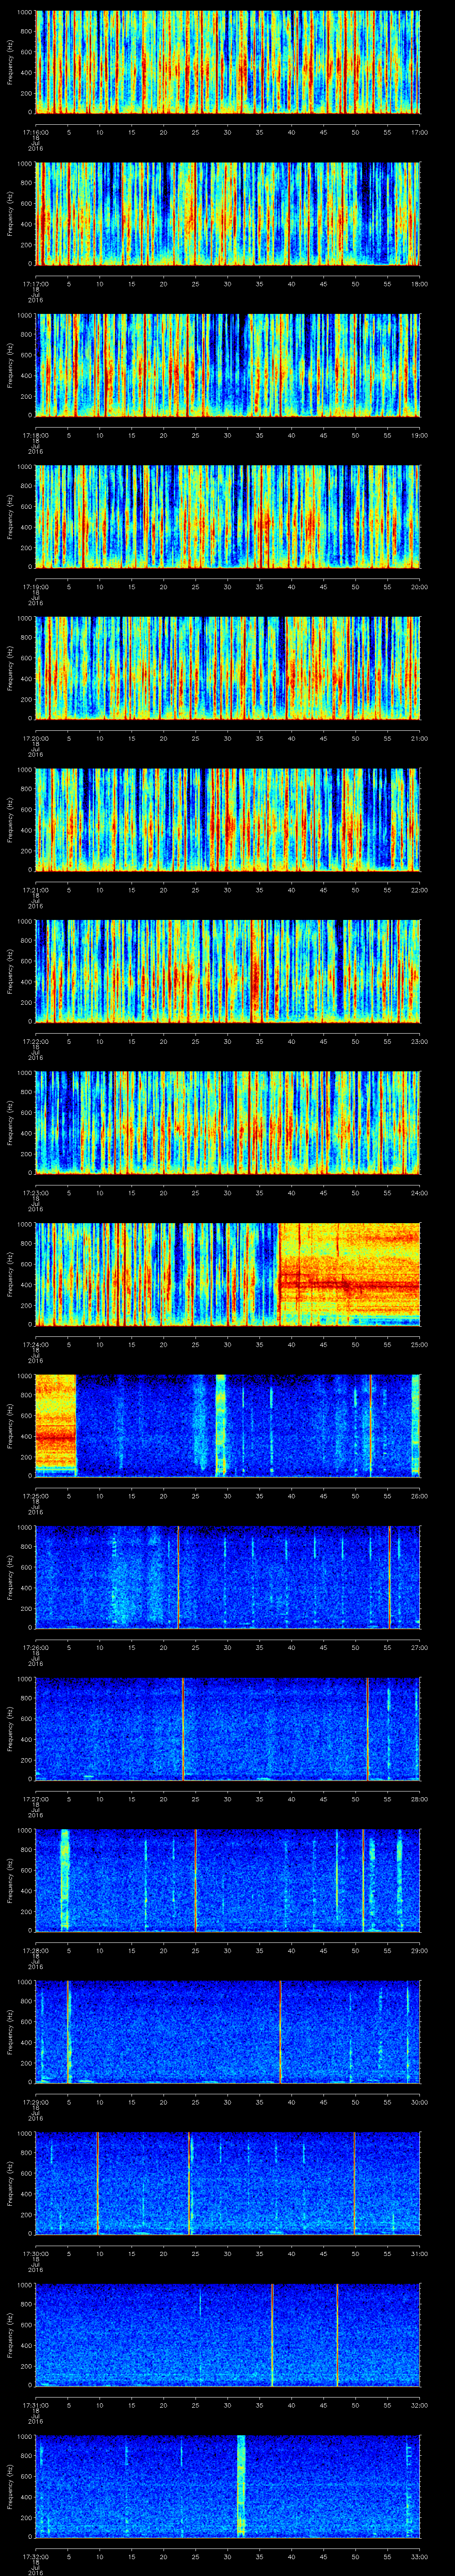Click Frequency (Hz) label of the 17:32 spectrogram
This screenshot has height=2576, width=455.
click(x=9, y=2485)
